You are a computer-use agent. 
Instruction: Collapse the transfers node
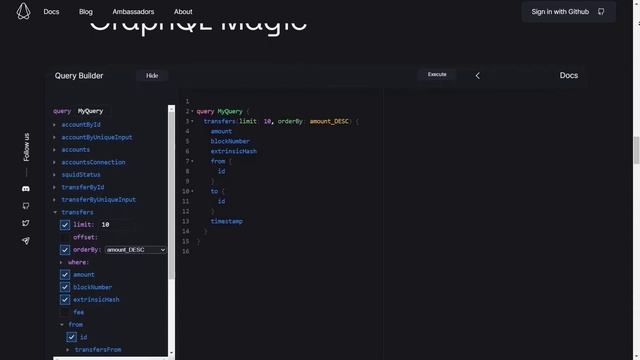click(55, 212)
